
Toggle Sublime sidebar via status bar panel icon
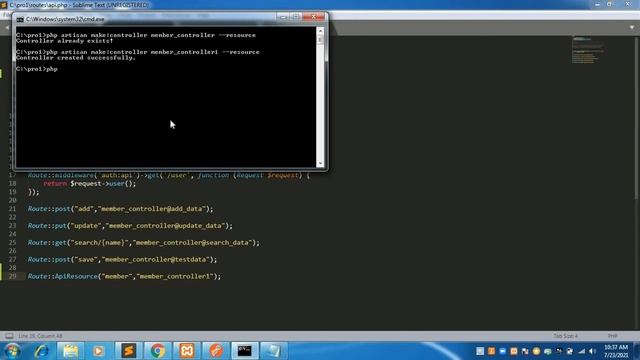point(9,336)
